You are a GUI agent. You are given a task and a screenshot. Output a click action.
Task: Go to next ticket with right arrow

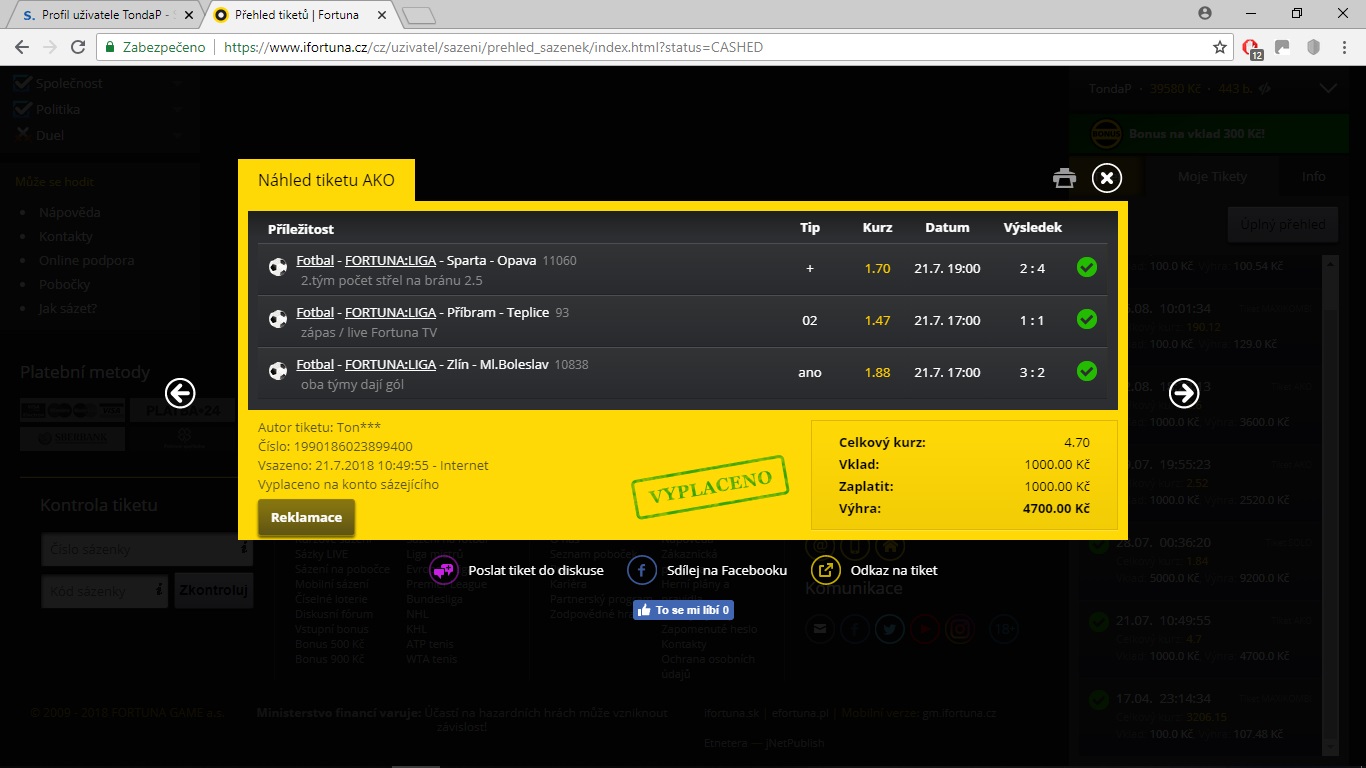pos(1184,393)
